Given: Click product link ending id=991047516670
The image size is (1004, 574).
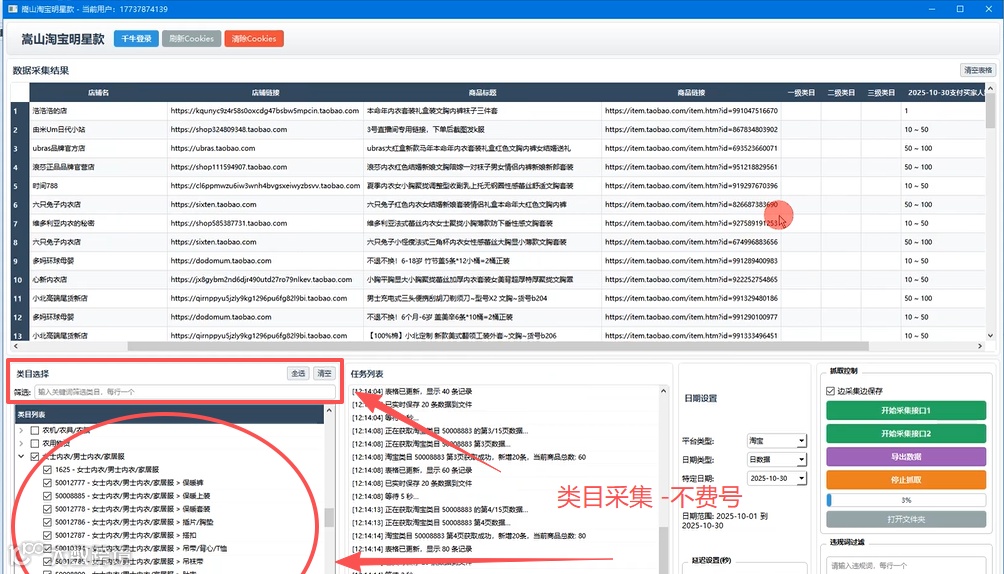Looking at the screenshot, I should point(691,111).
